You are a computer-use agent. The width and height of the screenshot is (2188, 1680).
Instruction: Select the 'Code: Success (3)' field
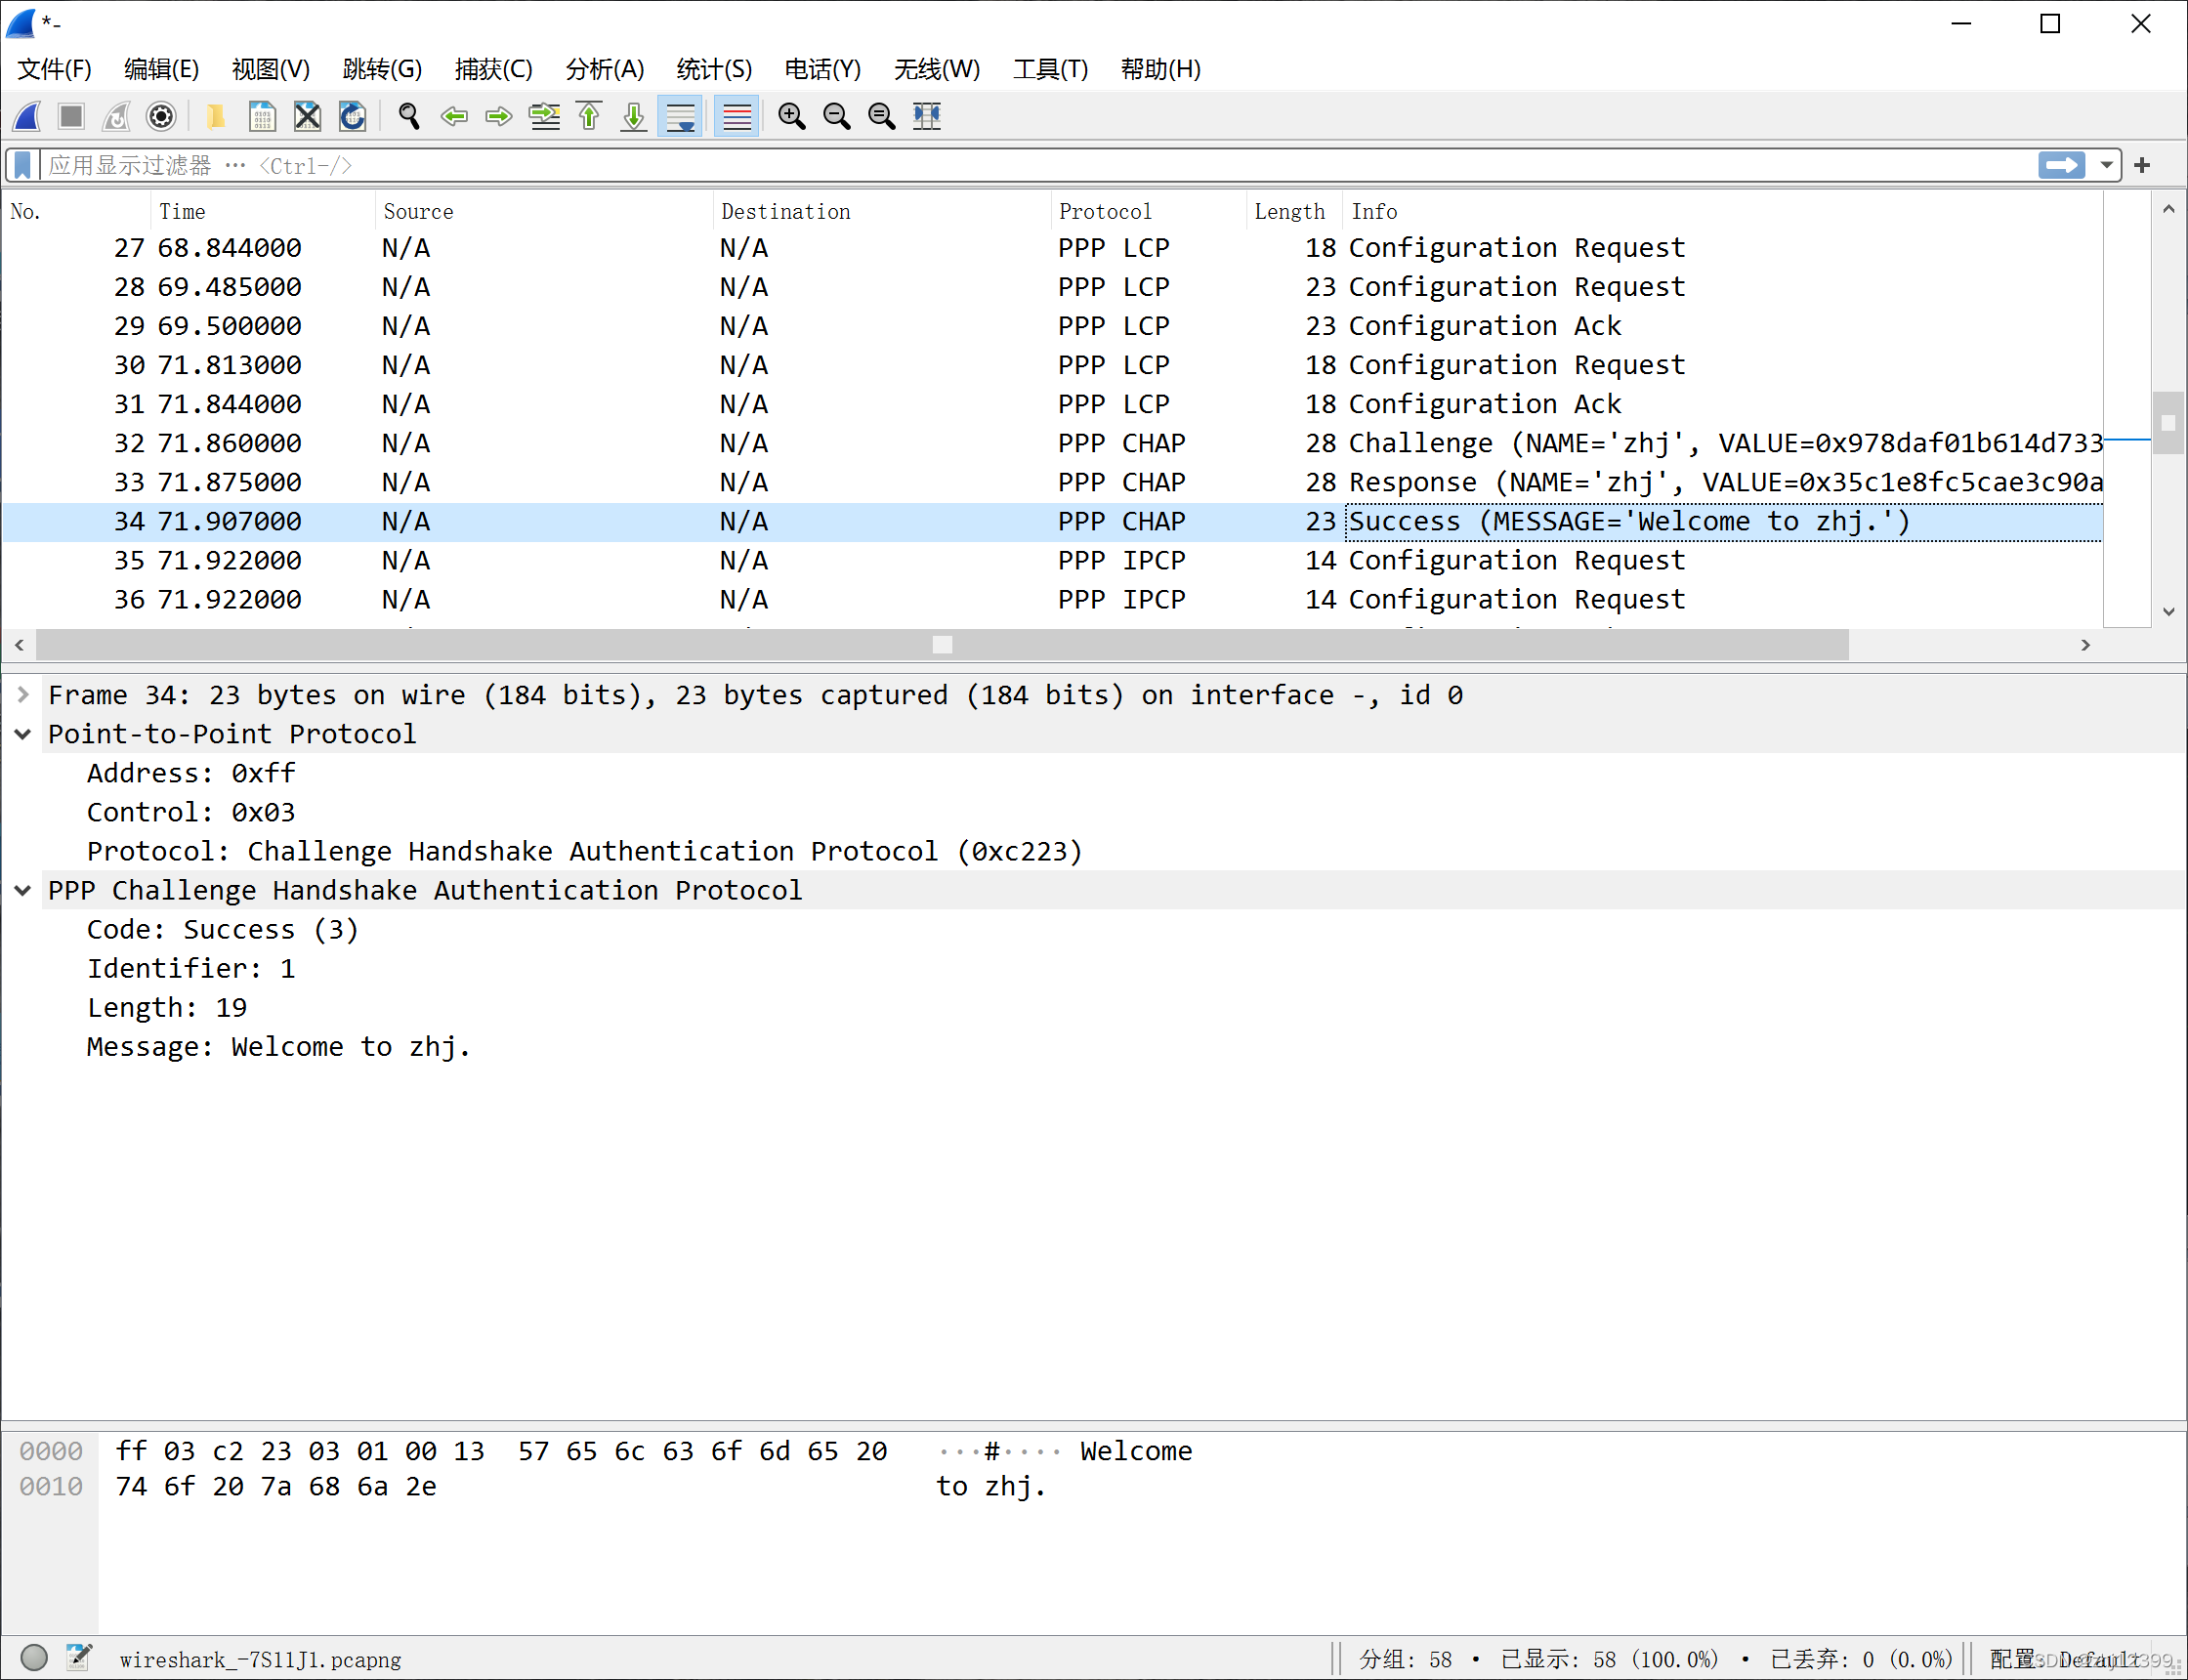pos(222,929)
